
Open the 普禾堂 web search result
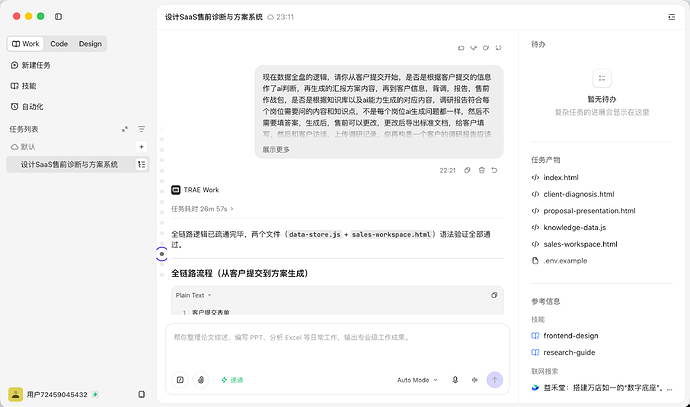pyautogui.click(x=602, y=388)
